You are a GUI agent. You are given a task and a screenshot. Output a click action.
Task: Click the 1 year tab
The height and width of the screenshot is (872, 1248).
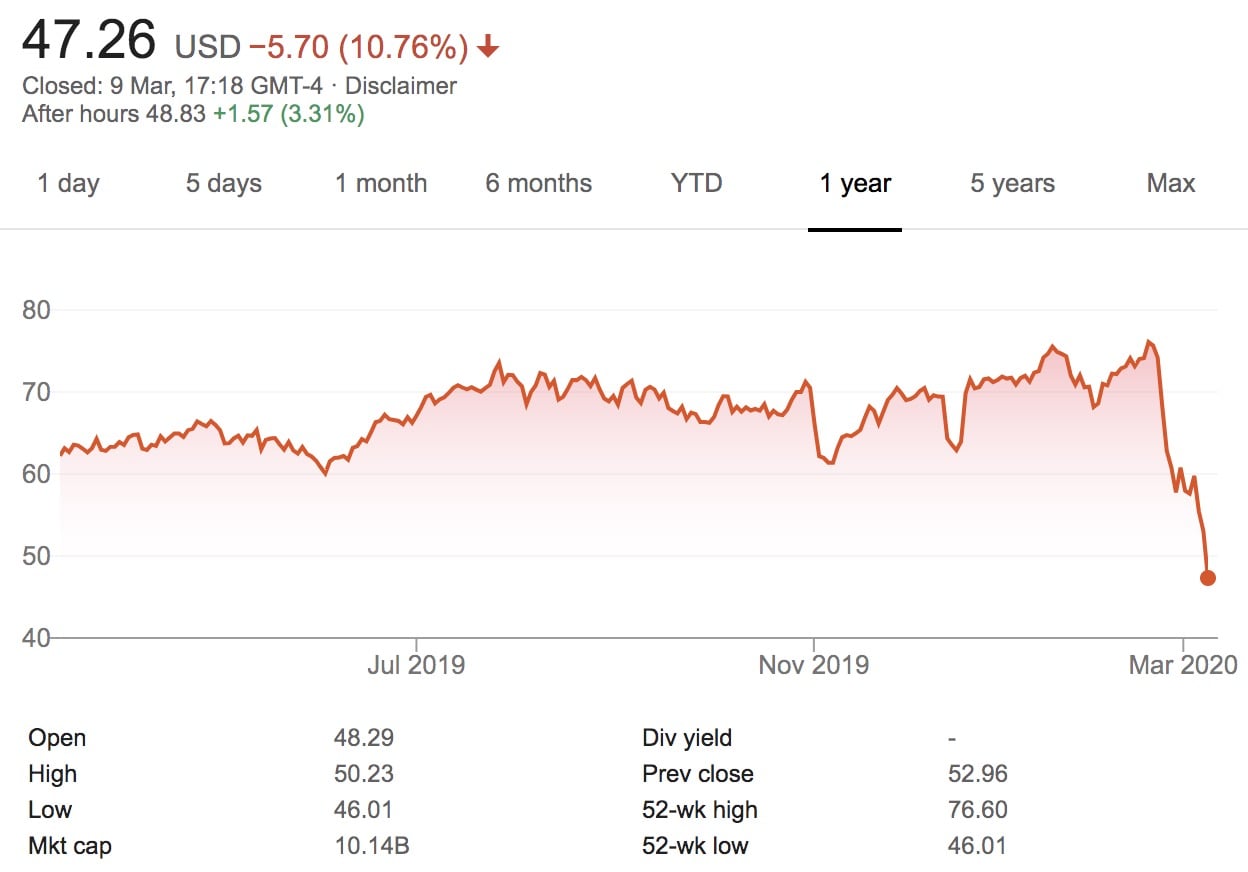(855, 184)
